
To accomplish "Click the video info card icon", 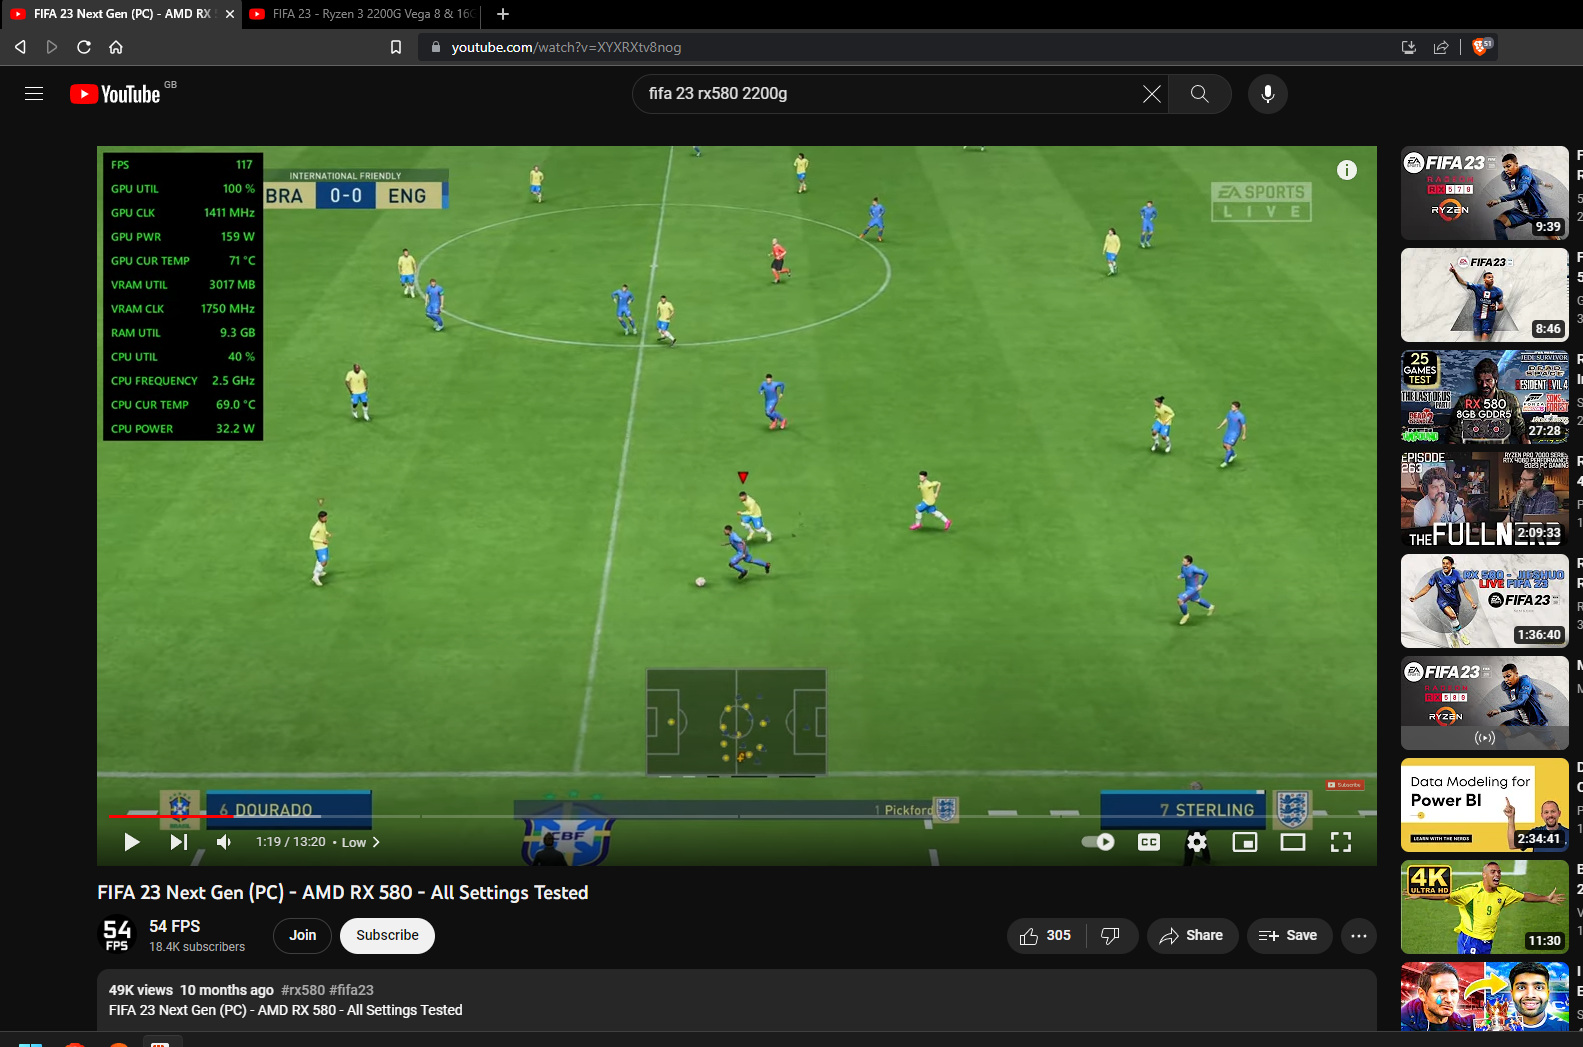I will point(1347,170).
